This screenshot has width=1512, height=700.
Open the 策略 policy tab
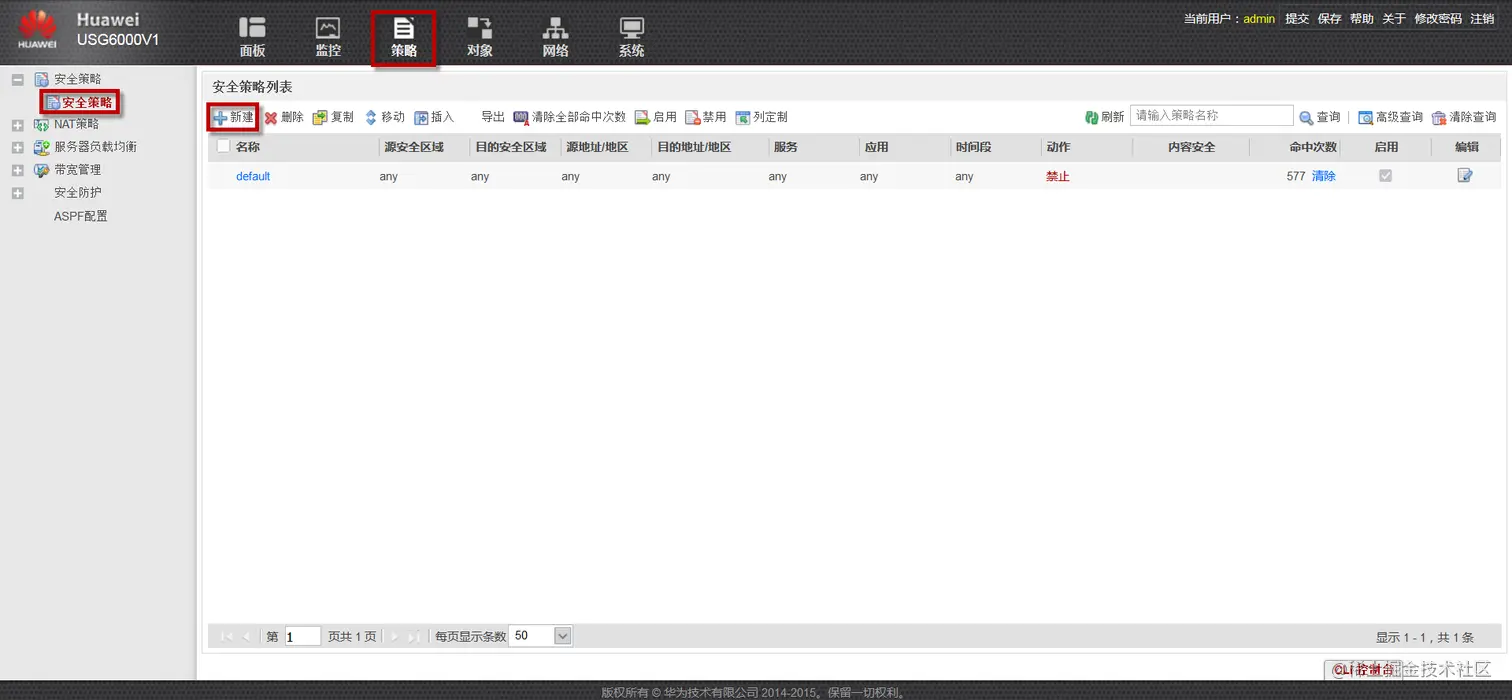(404, 37)
